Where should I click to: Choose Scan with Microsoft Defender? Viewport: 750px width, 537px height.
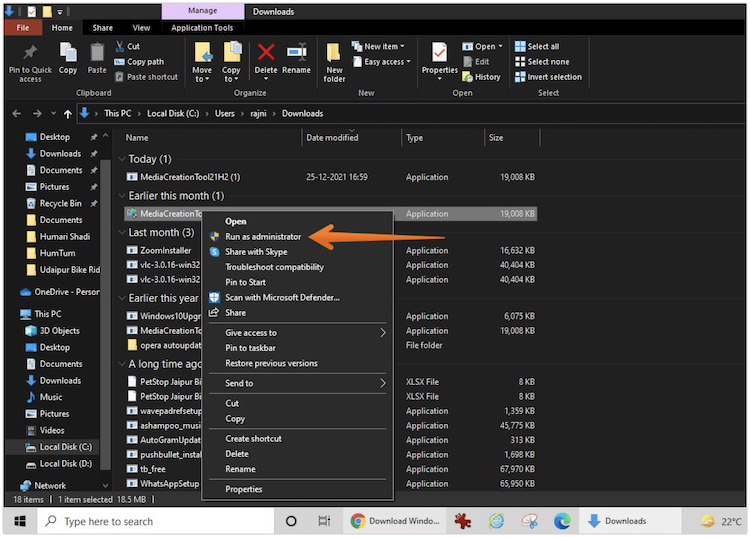(x=282, y=297)
